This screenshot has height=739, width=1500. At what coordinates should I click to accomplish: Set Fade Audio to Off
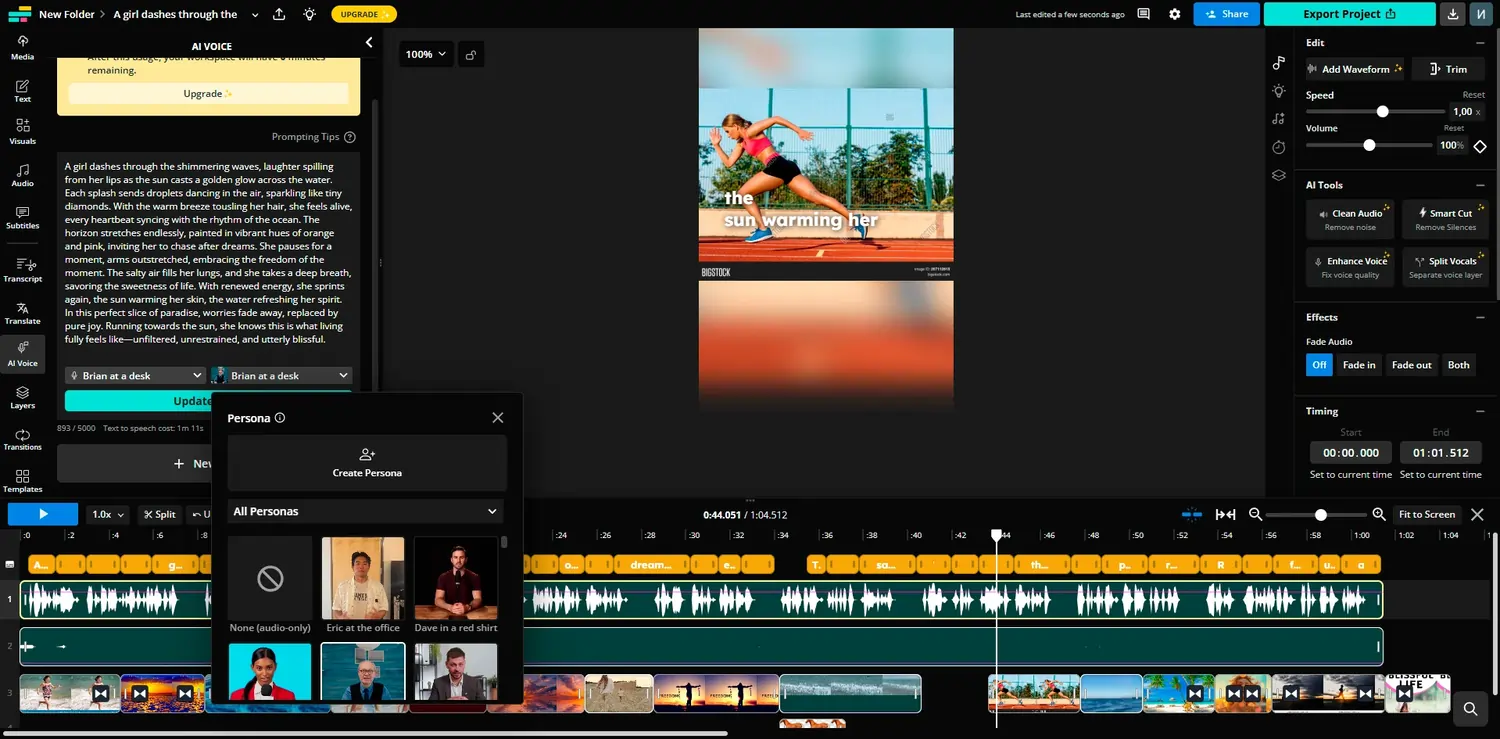click(x=1319, y=365)
